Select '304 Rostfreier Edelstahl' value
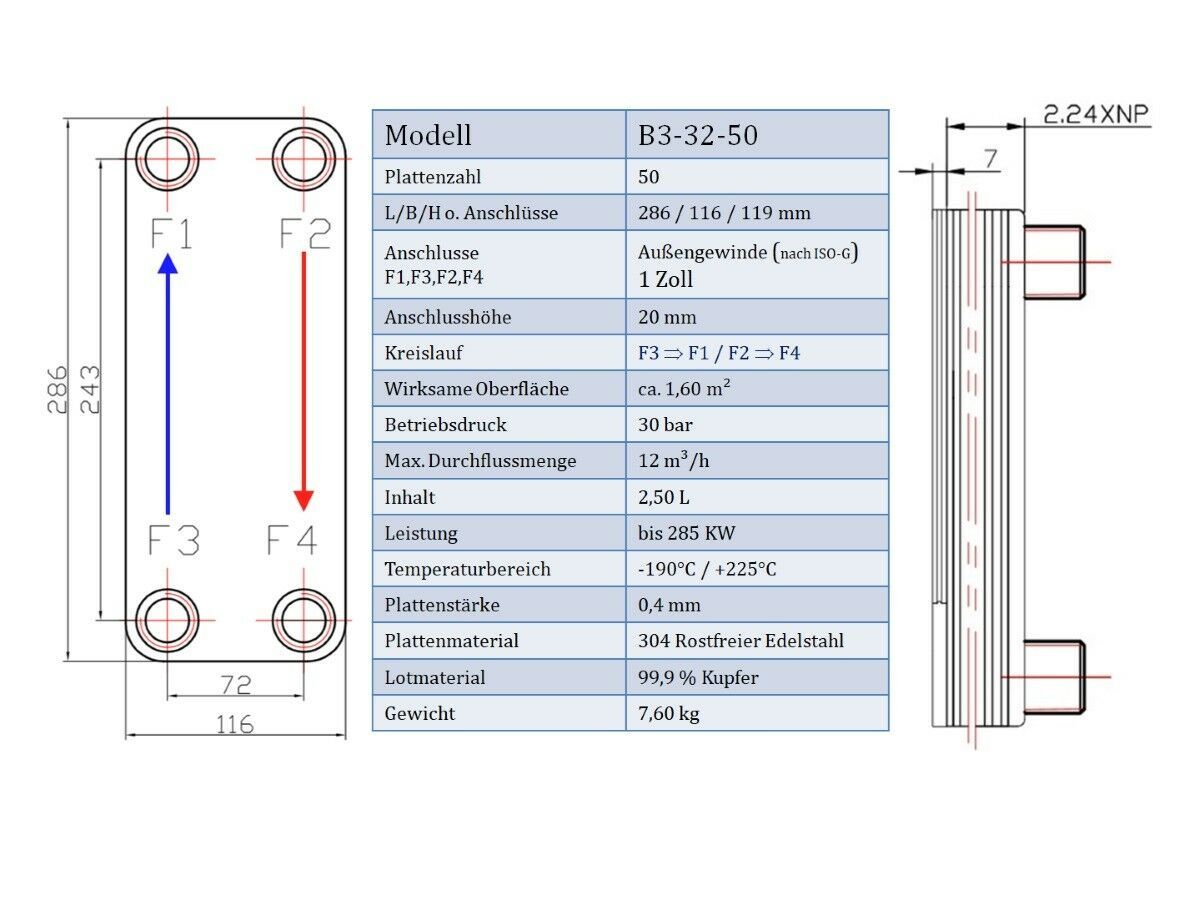The width and height of the screenshot is (1200, 900). pyautogui.click(x=740, y=641)
